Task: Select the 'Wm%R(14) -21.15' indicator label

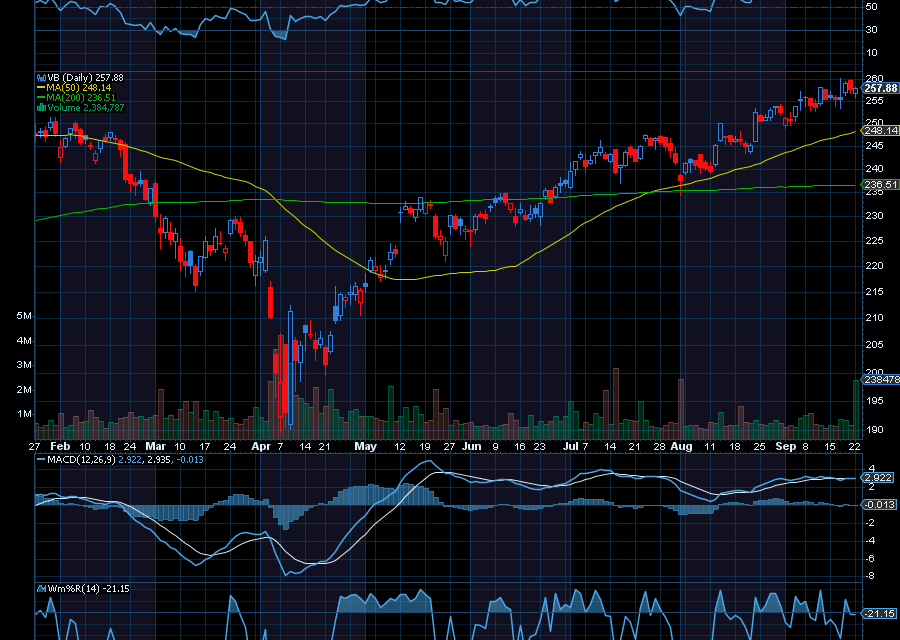Action: coord(88,589)
